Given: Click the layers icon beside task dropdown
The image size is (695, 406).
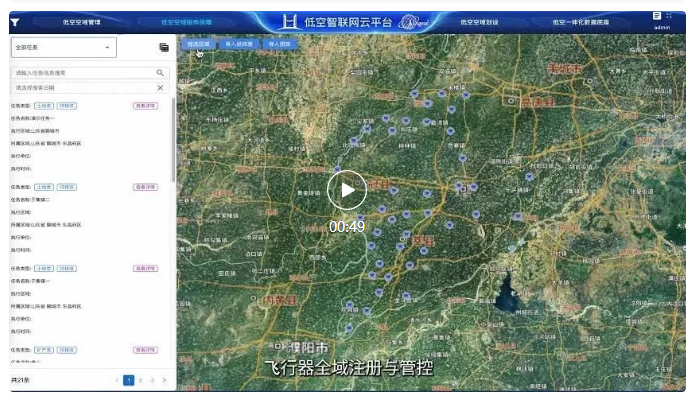Looking at the screenshot, I should pyautogui.click(x=164, y=47).
